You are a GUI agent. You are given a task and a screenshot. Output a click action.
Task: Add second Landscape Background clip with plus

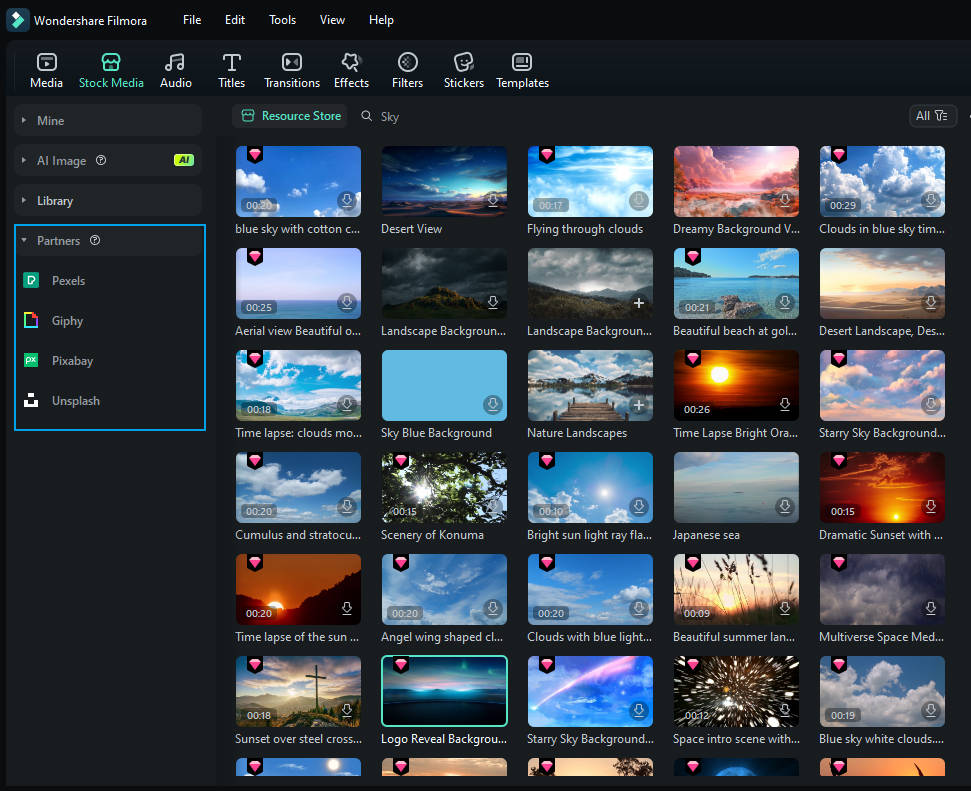point(638,302)
